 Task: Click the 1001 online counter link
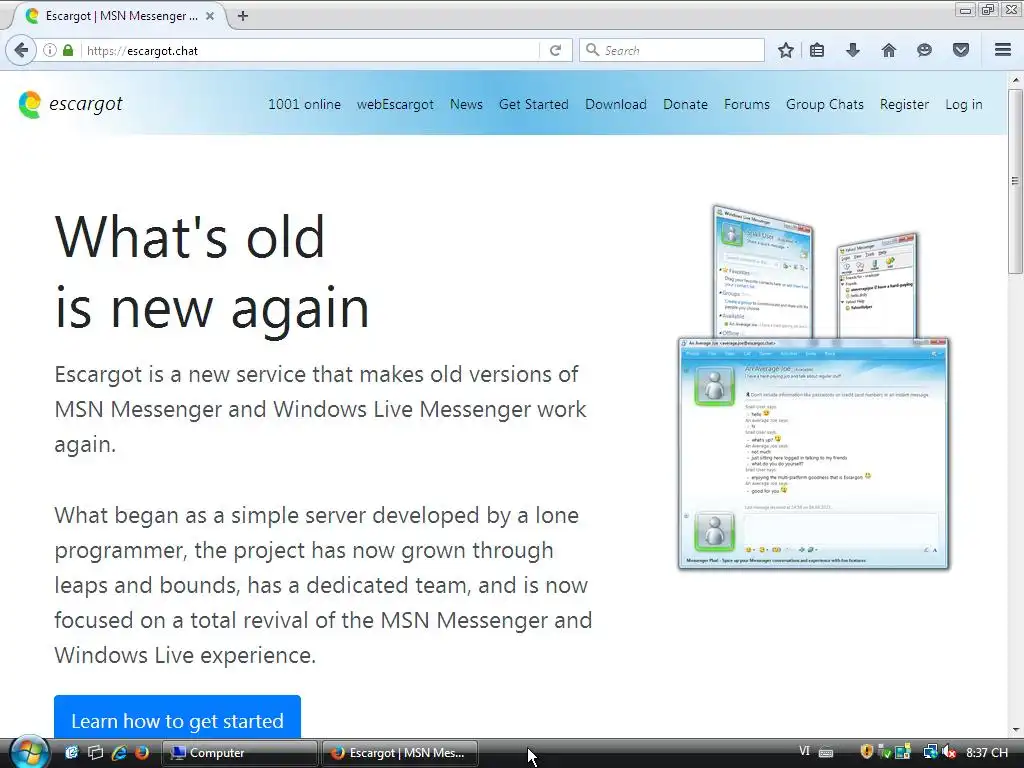click(304, 104)
